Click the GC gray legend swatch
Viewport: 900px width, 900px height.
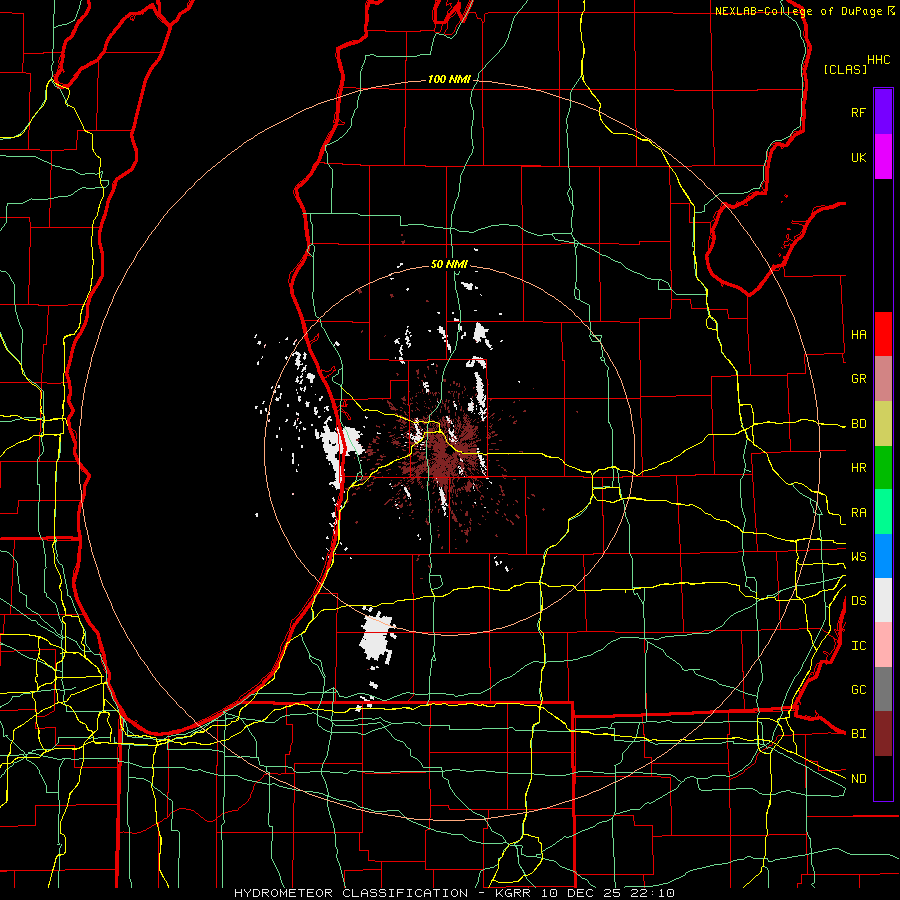click(x=883, y=689)
